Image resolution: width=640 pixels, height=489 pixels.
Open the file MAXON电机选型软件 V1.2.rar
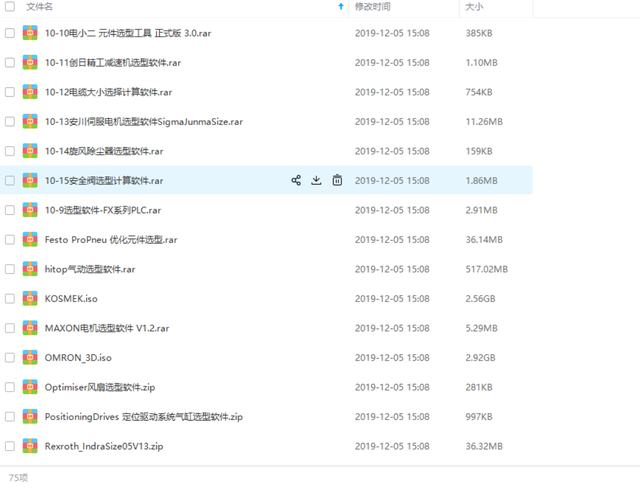point(107,328)
